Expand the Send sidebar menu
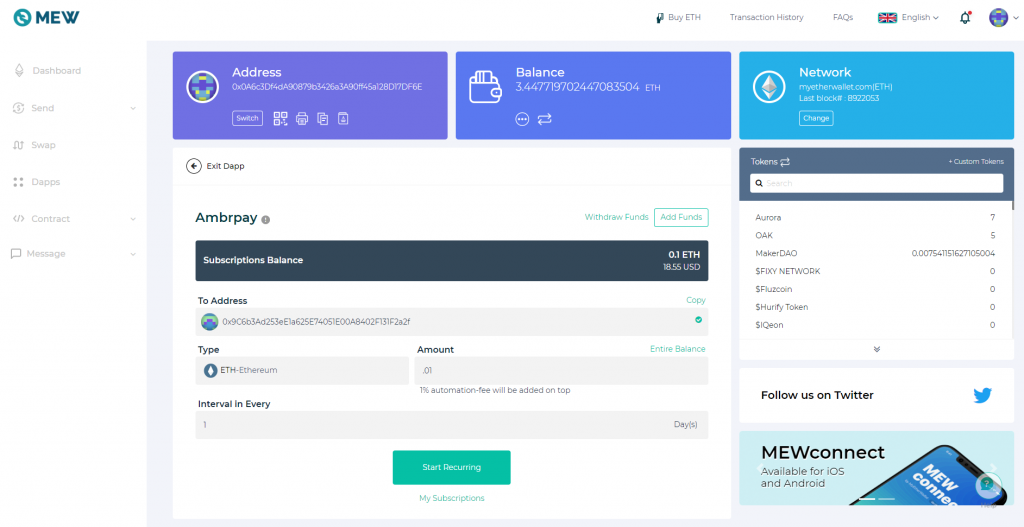 point(74,108)
